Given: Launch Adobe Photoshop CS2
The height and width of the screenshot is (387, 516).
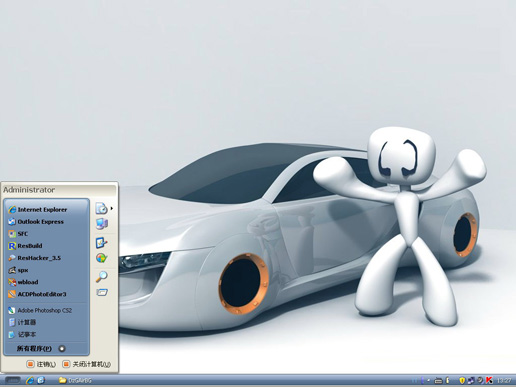Looking at the screenshot, I should click(x=47, y=310).
